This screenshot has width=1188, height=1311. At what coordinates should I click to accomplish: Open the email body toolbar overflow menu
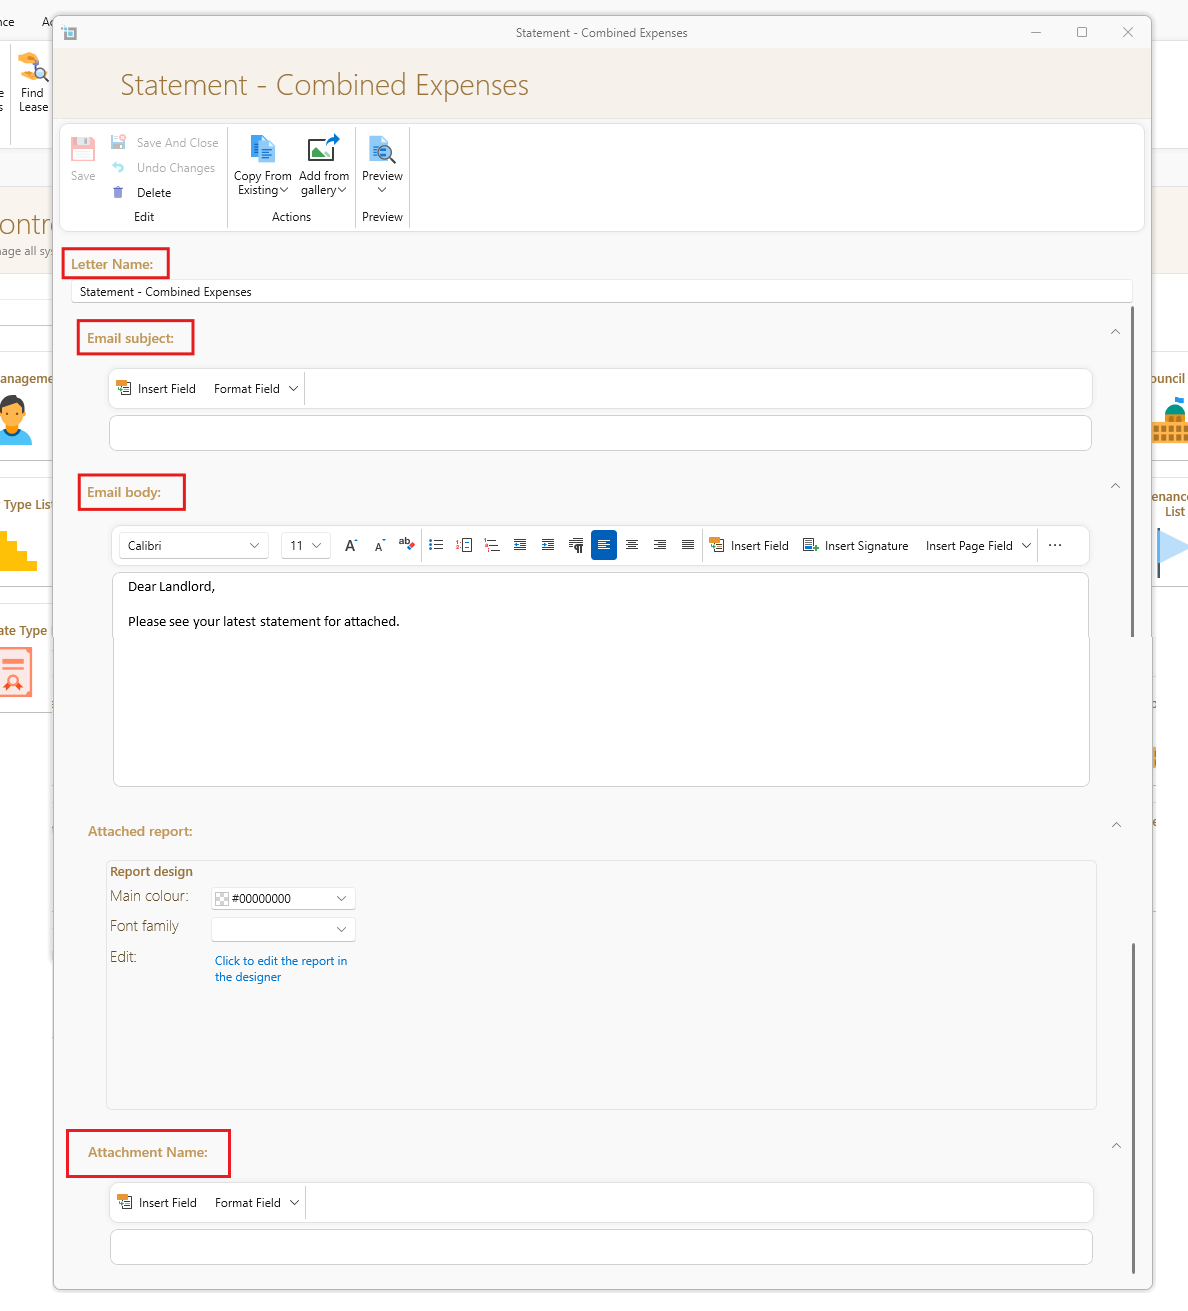tap(1055, 546)
